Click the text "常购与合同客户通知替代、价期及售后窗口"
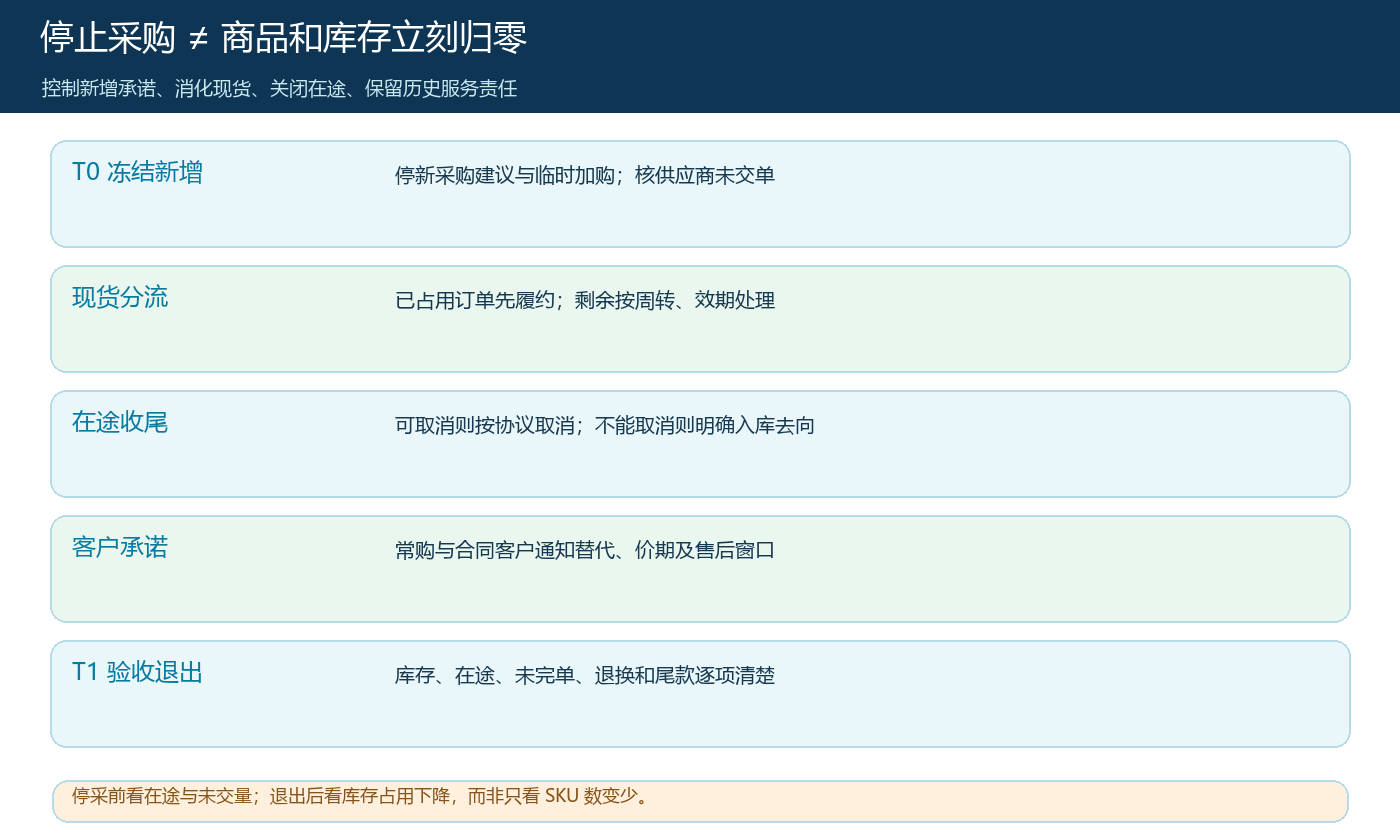This screenshot has height=830, width=1400. pyautogui.click(x=585, y=550)
